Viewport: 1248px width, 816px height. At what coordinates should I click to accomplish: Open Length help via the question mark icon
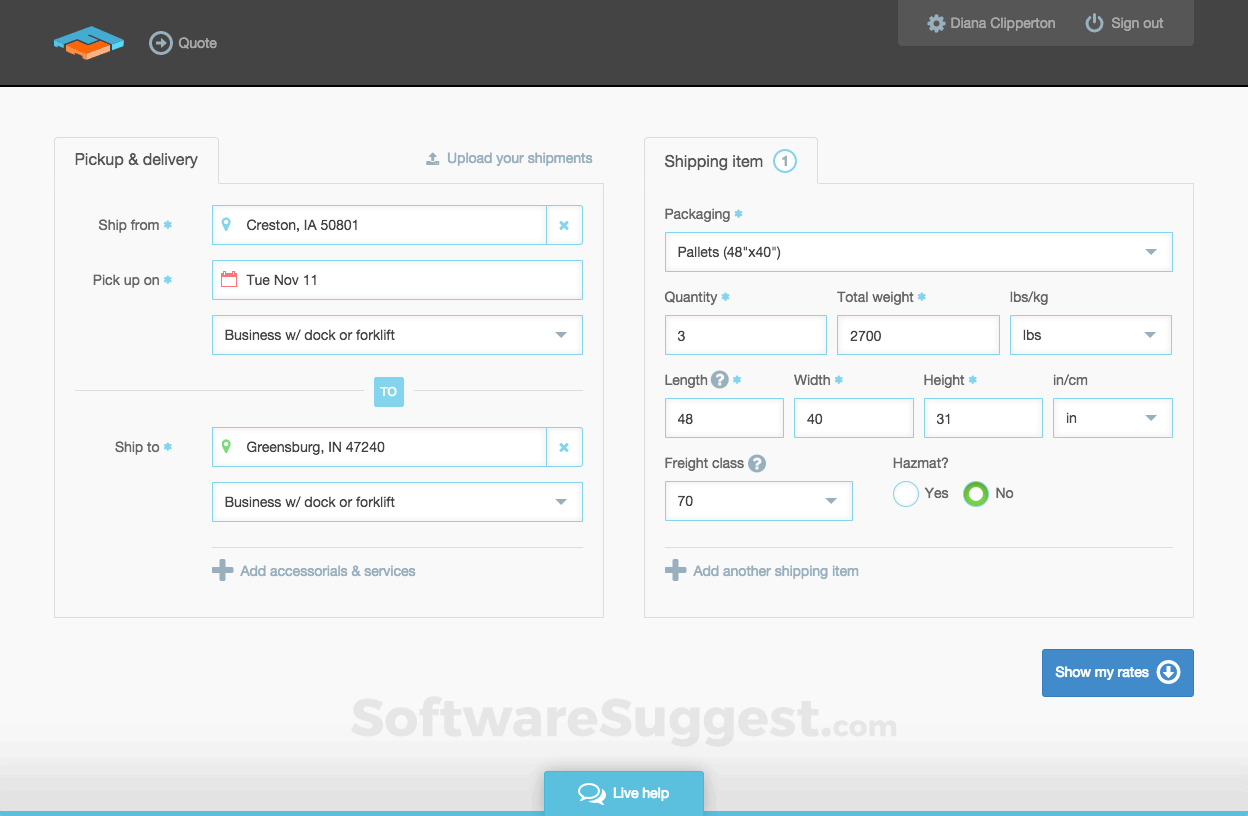click(719, 380)
